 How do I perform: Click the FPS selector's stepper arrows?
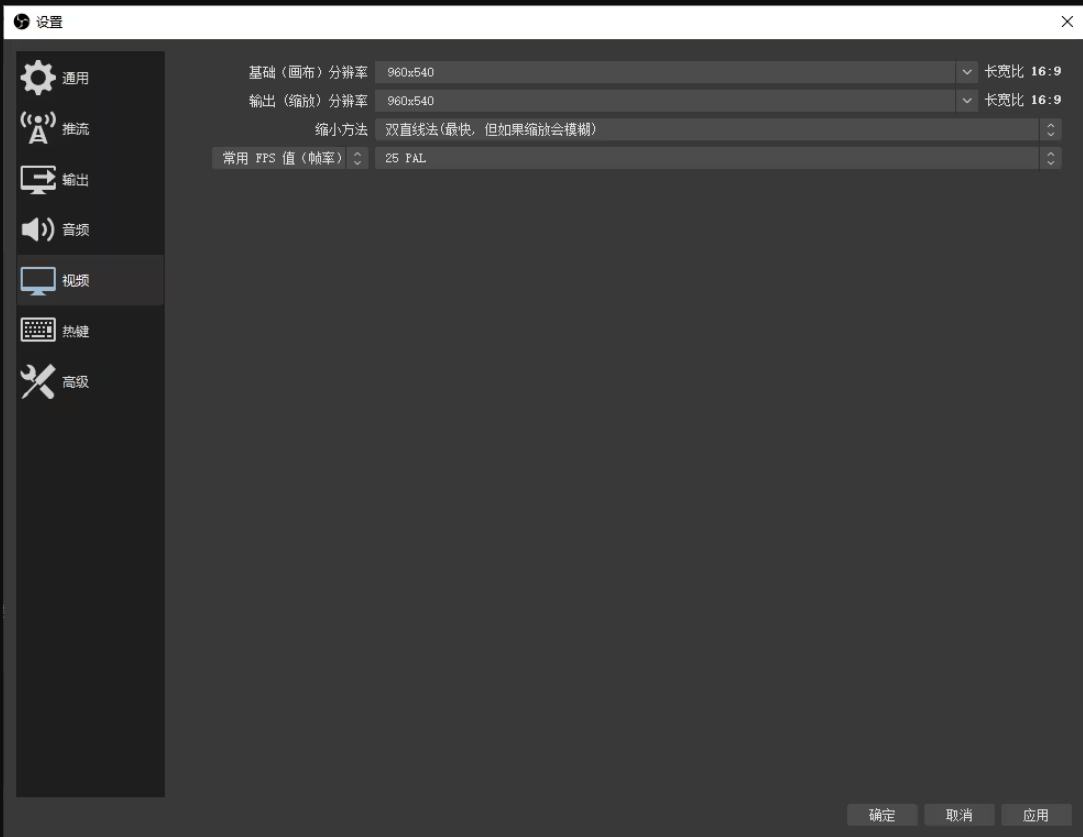pyautogui.click(x=357, y=157)
